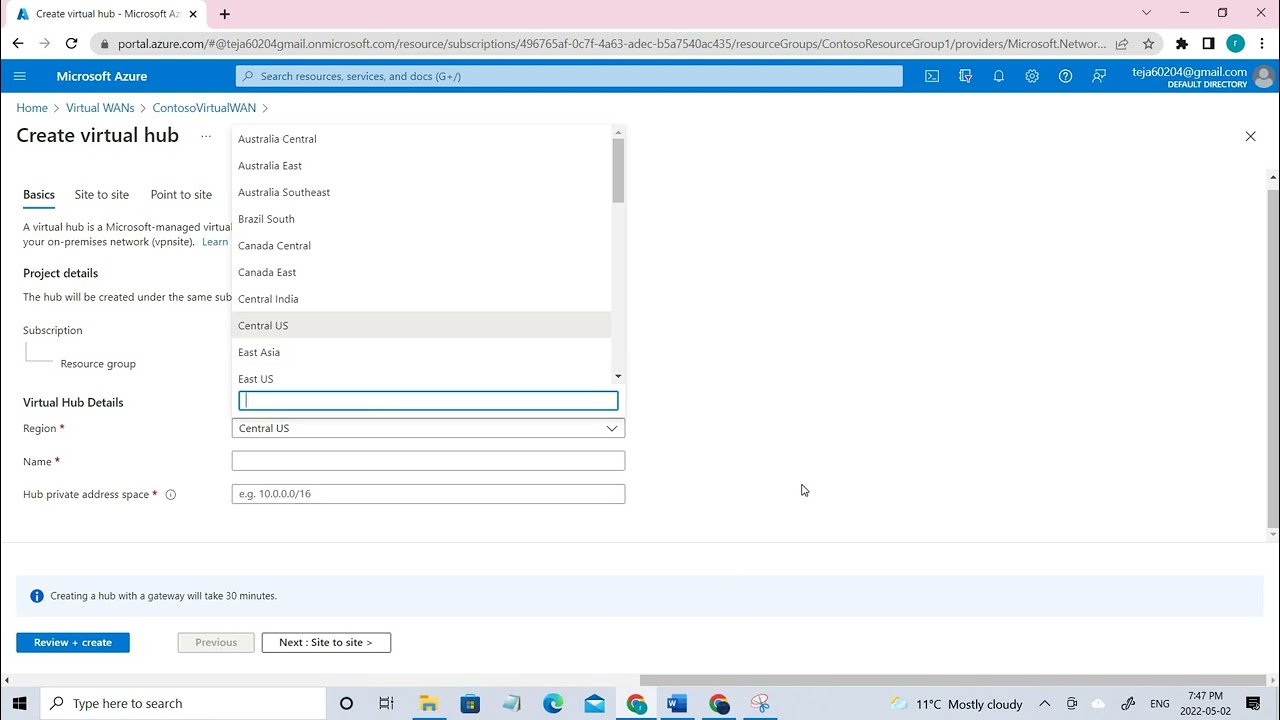This screenshot has height=720, width=1280.
Task: Open the teja60204@gmail.com account menu
Action: click(x=1203, y=76)
